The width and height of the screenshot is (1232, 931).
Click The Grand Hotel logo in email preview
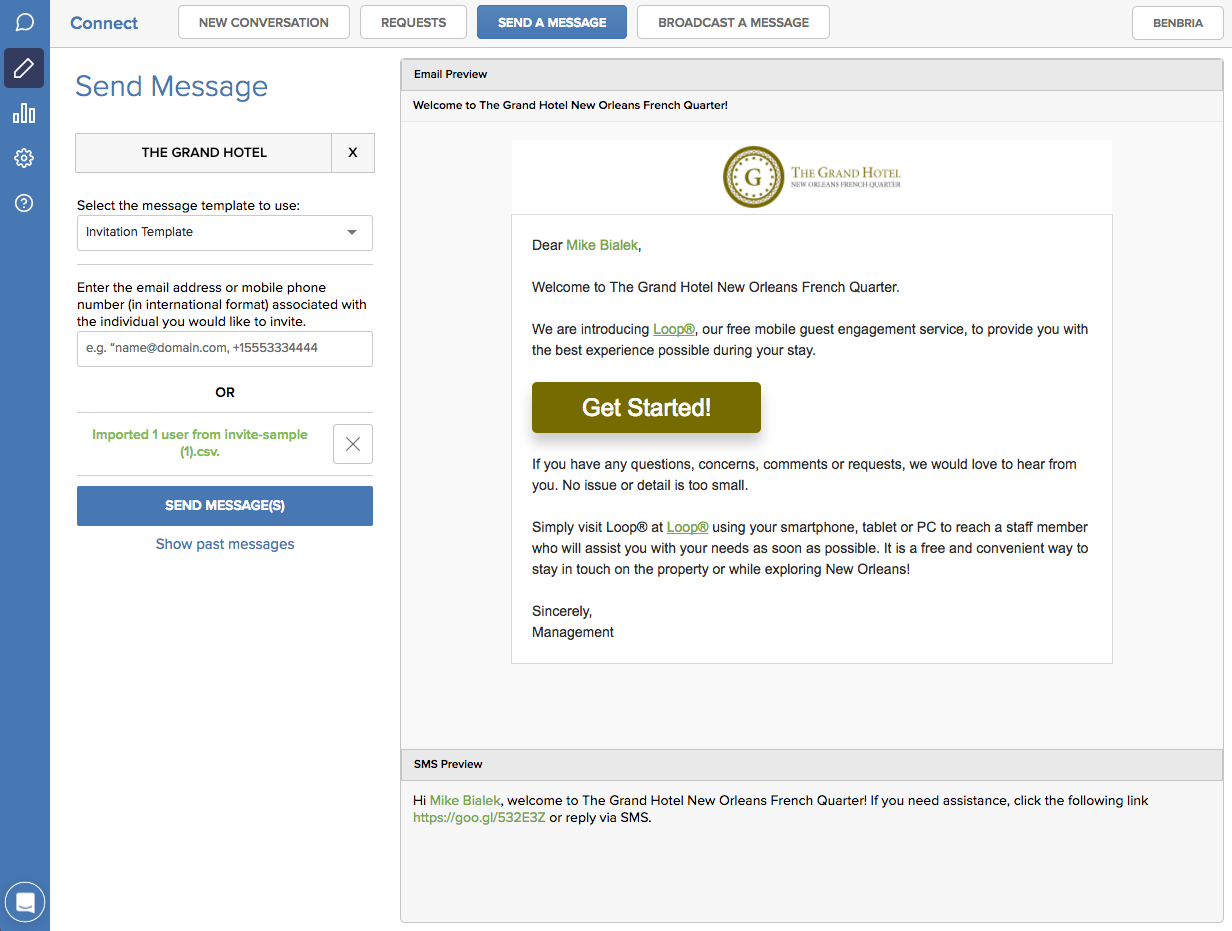click(811, 177)
